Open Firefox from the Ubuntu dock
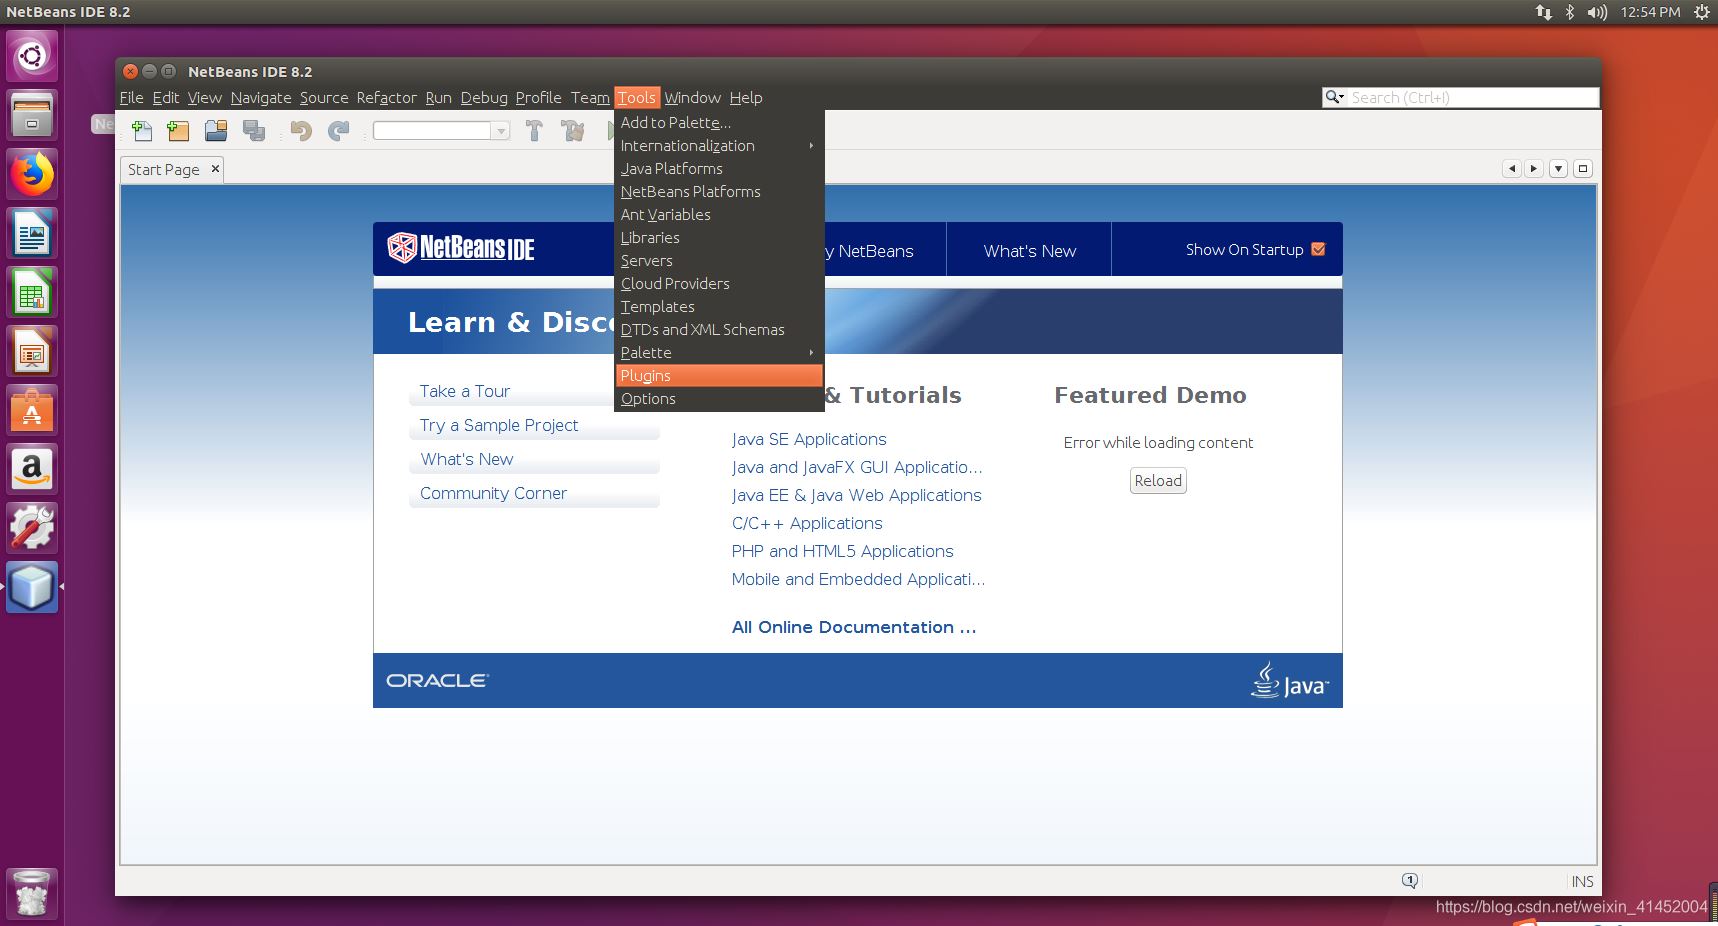 point(32,175)
